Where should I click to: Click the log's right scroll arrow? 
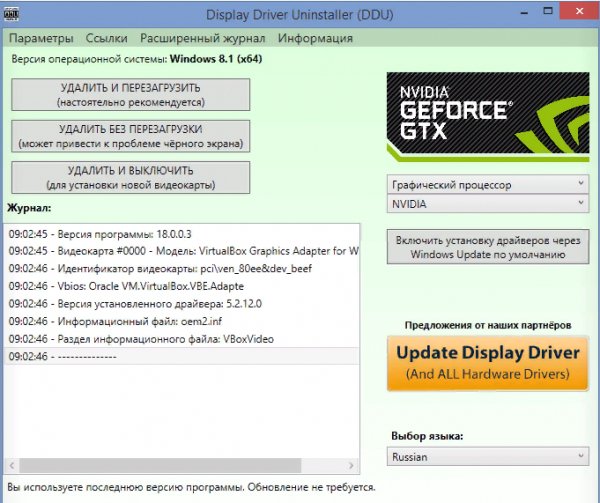click(x=351, y=466)
